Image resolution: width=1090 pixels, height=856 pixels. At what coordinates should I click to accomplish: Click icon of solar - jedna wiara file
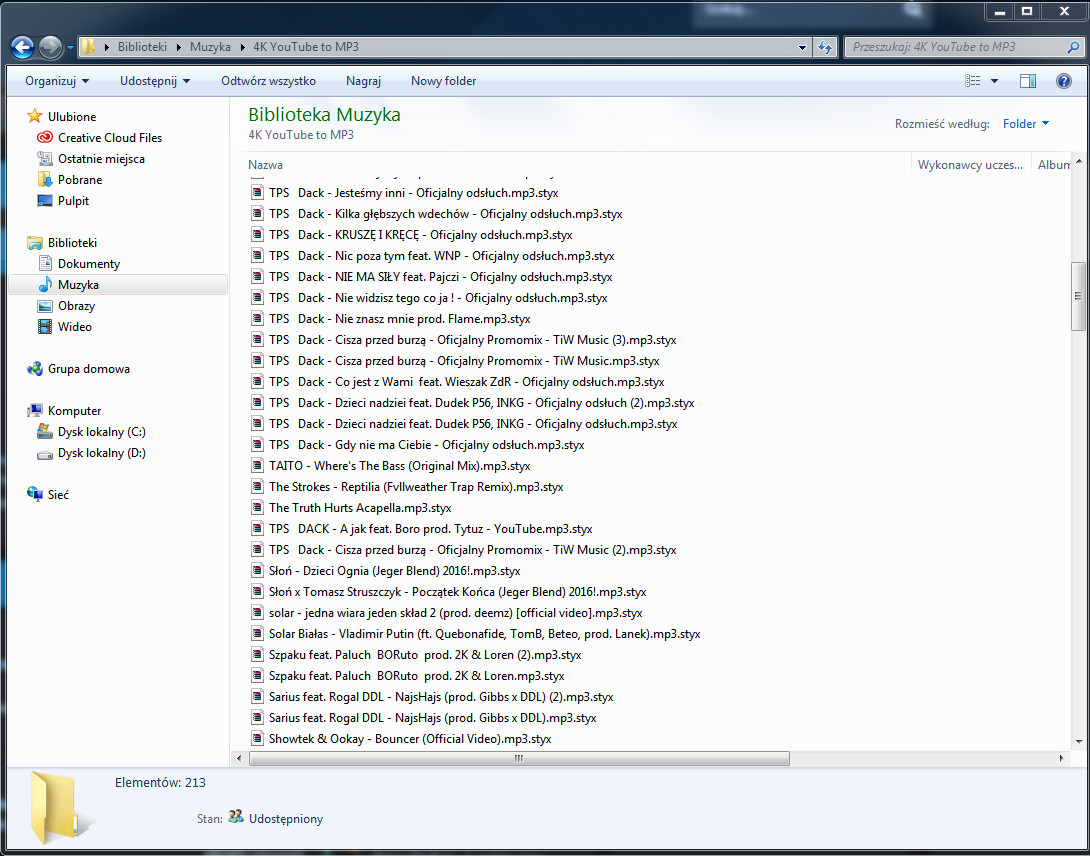pos(257,613)
